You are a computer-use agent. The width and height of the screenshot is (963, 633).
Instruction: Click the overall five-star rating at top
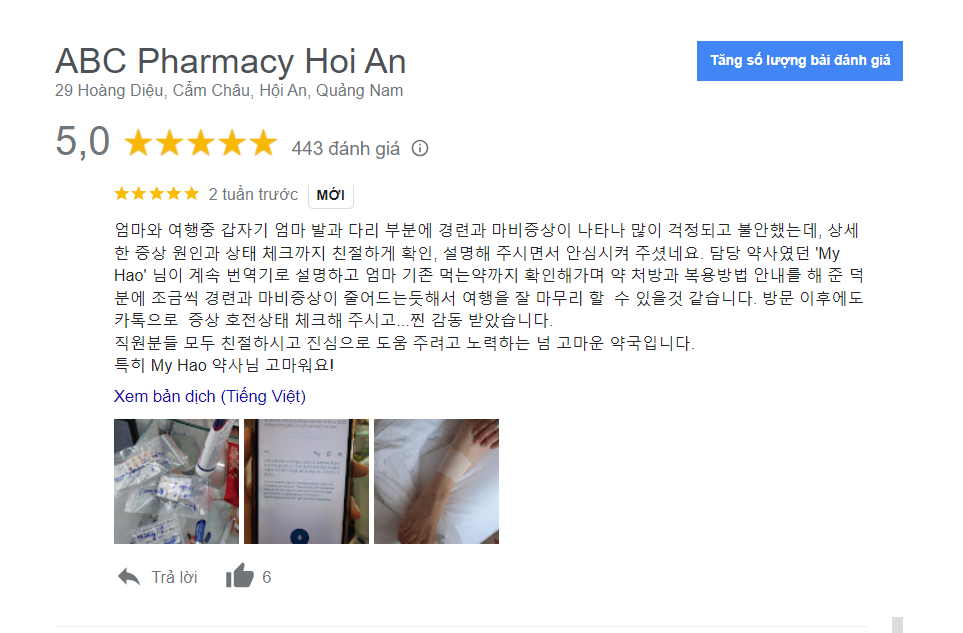201,142
